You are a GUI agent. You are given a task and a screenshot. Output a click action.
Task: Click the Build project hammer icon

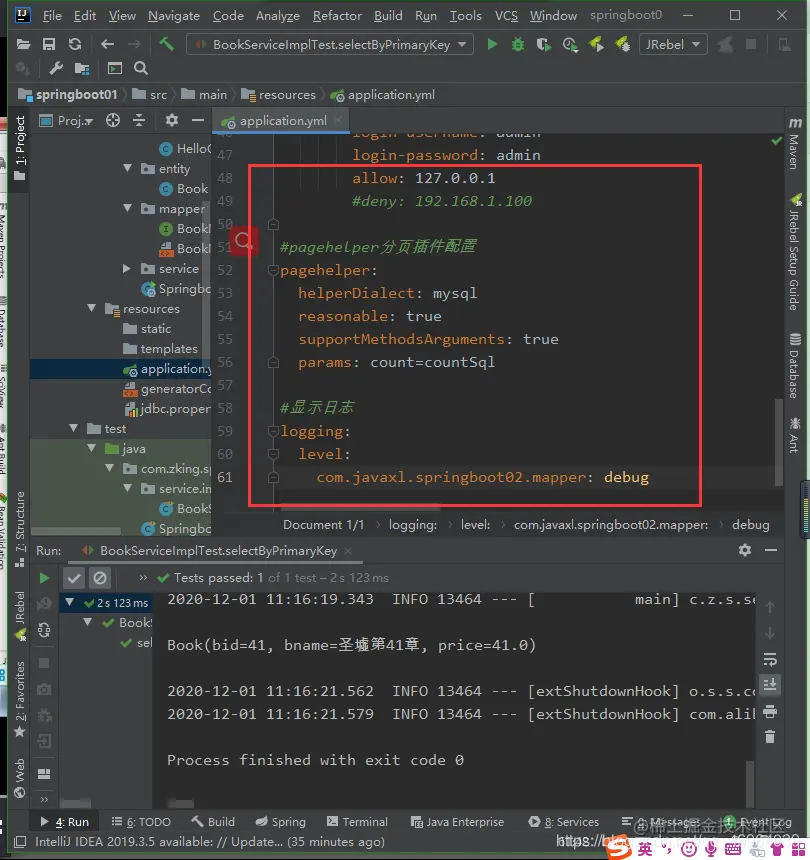[x=167, y=44]
